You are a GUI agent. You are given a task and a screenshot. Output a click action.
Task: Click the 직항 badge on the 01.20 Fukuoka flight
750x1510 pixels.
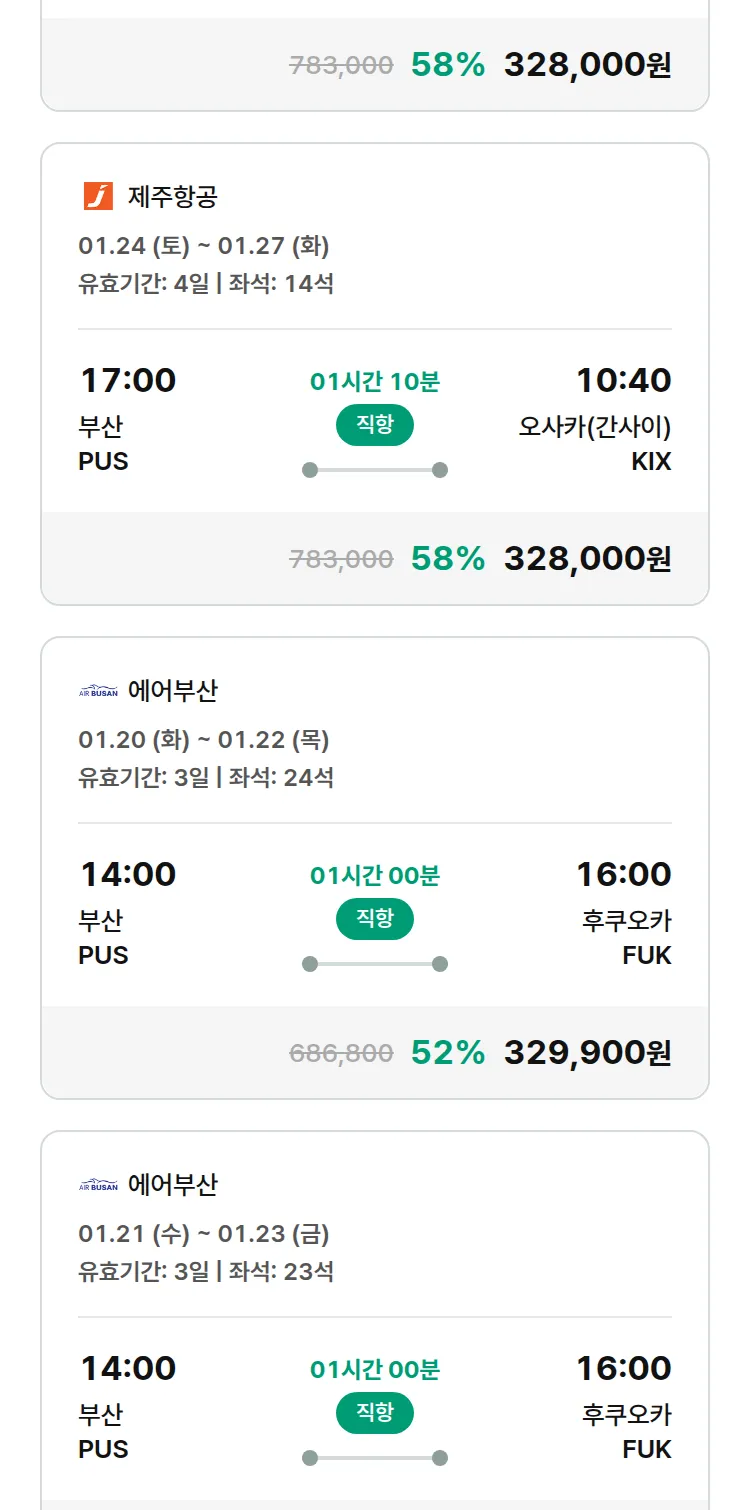375,919
